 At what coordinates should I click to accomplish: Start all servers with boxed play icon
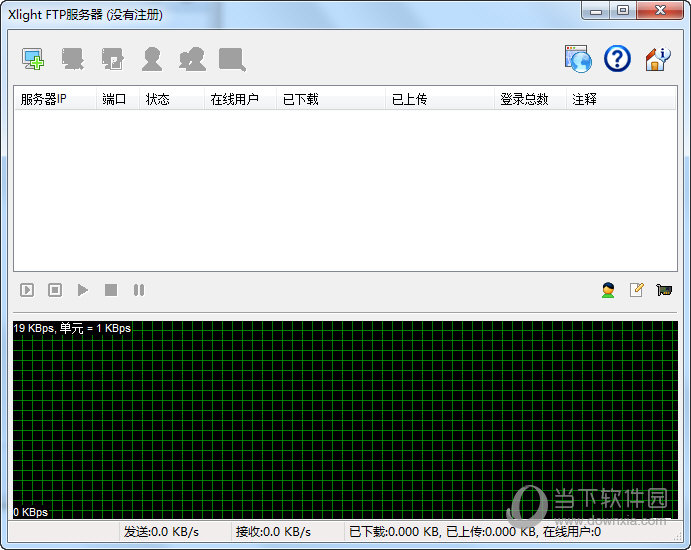pos(27,290)
